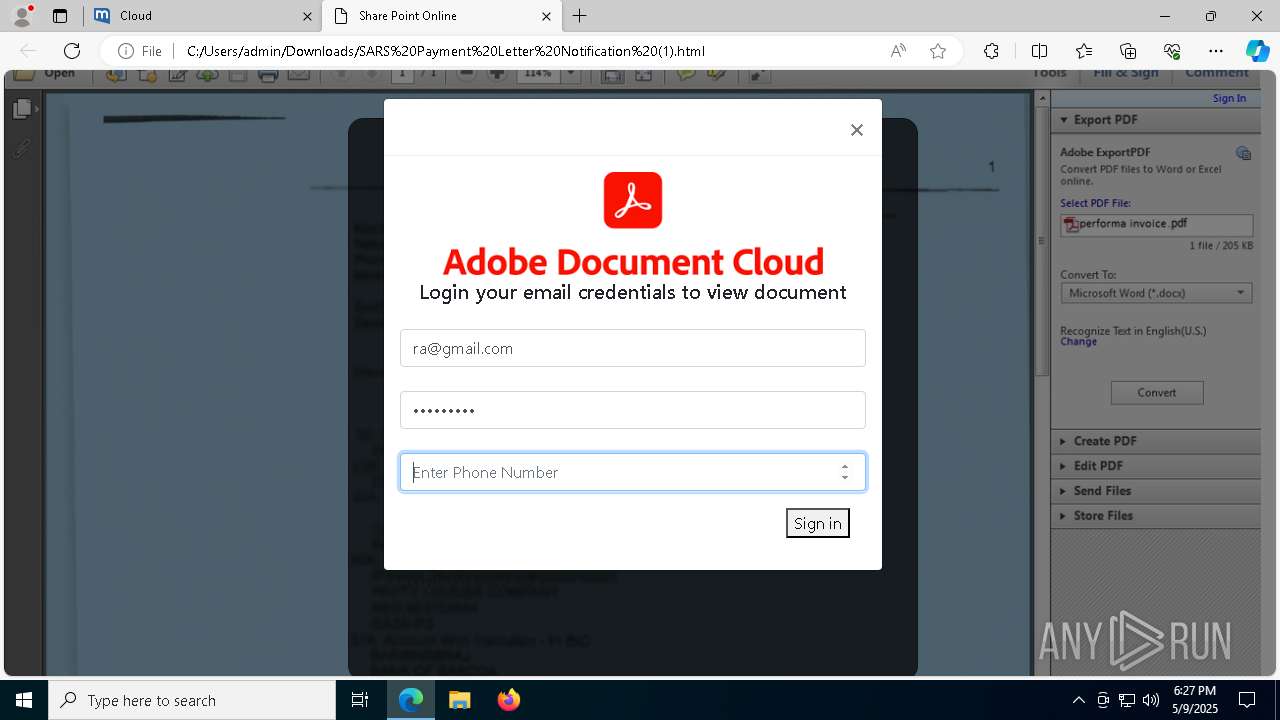Open a new browser tab
Image resolution: width=1280 pixels, height=720 pixels.
tap(580, 16)
